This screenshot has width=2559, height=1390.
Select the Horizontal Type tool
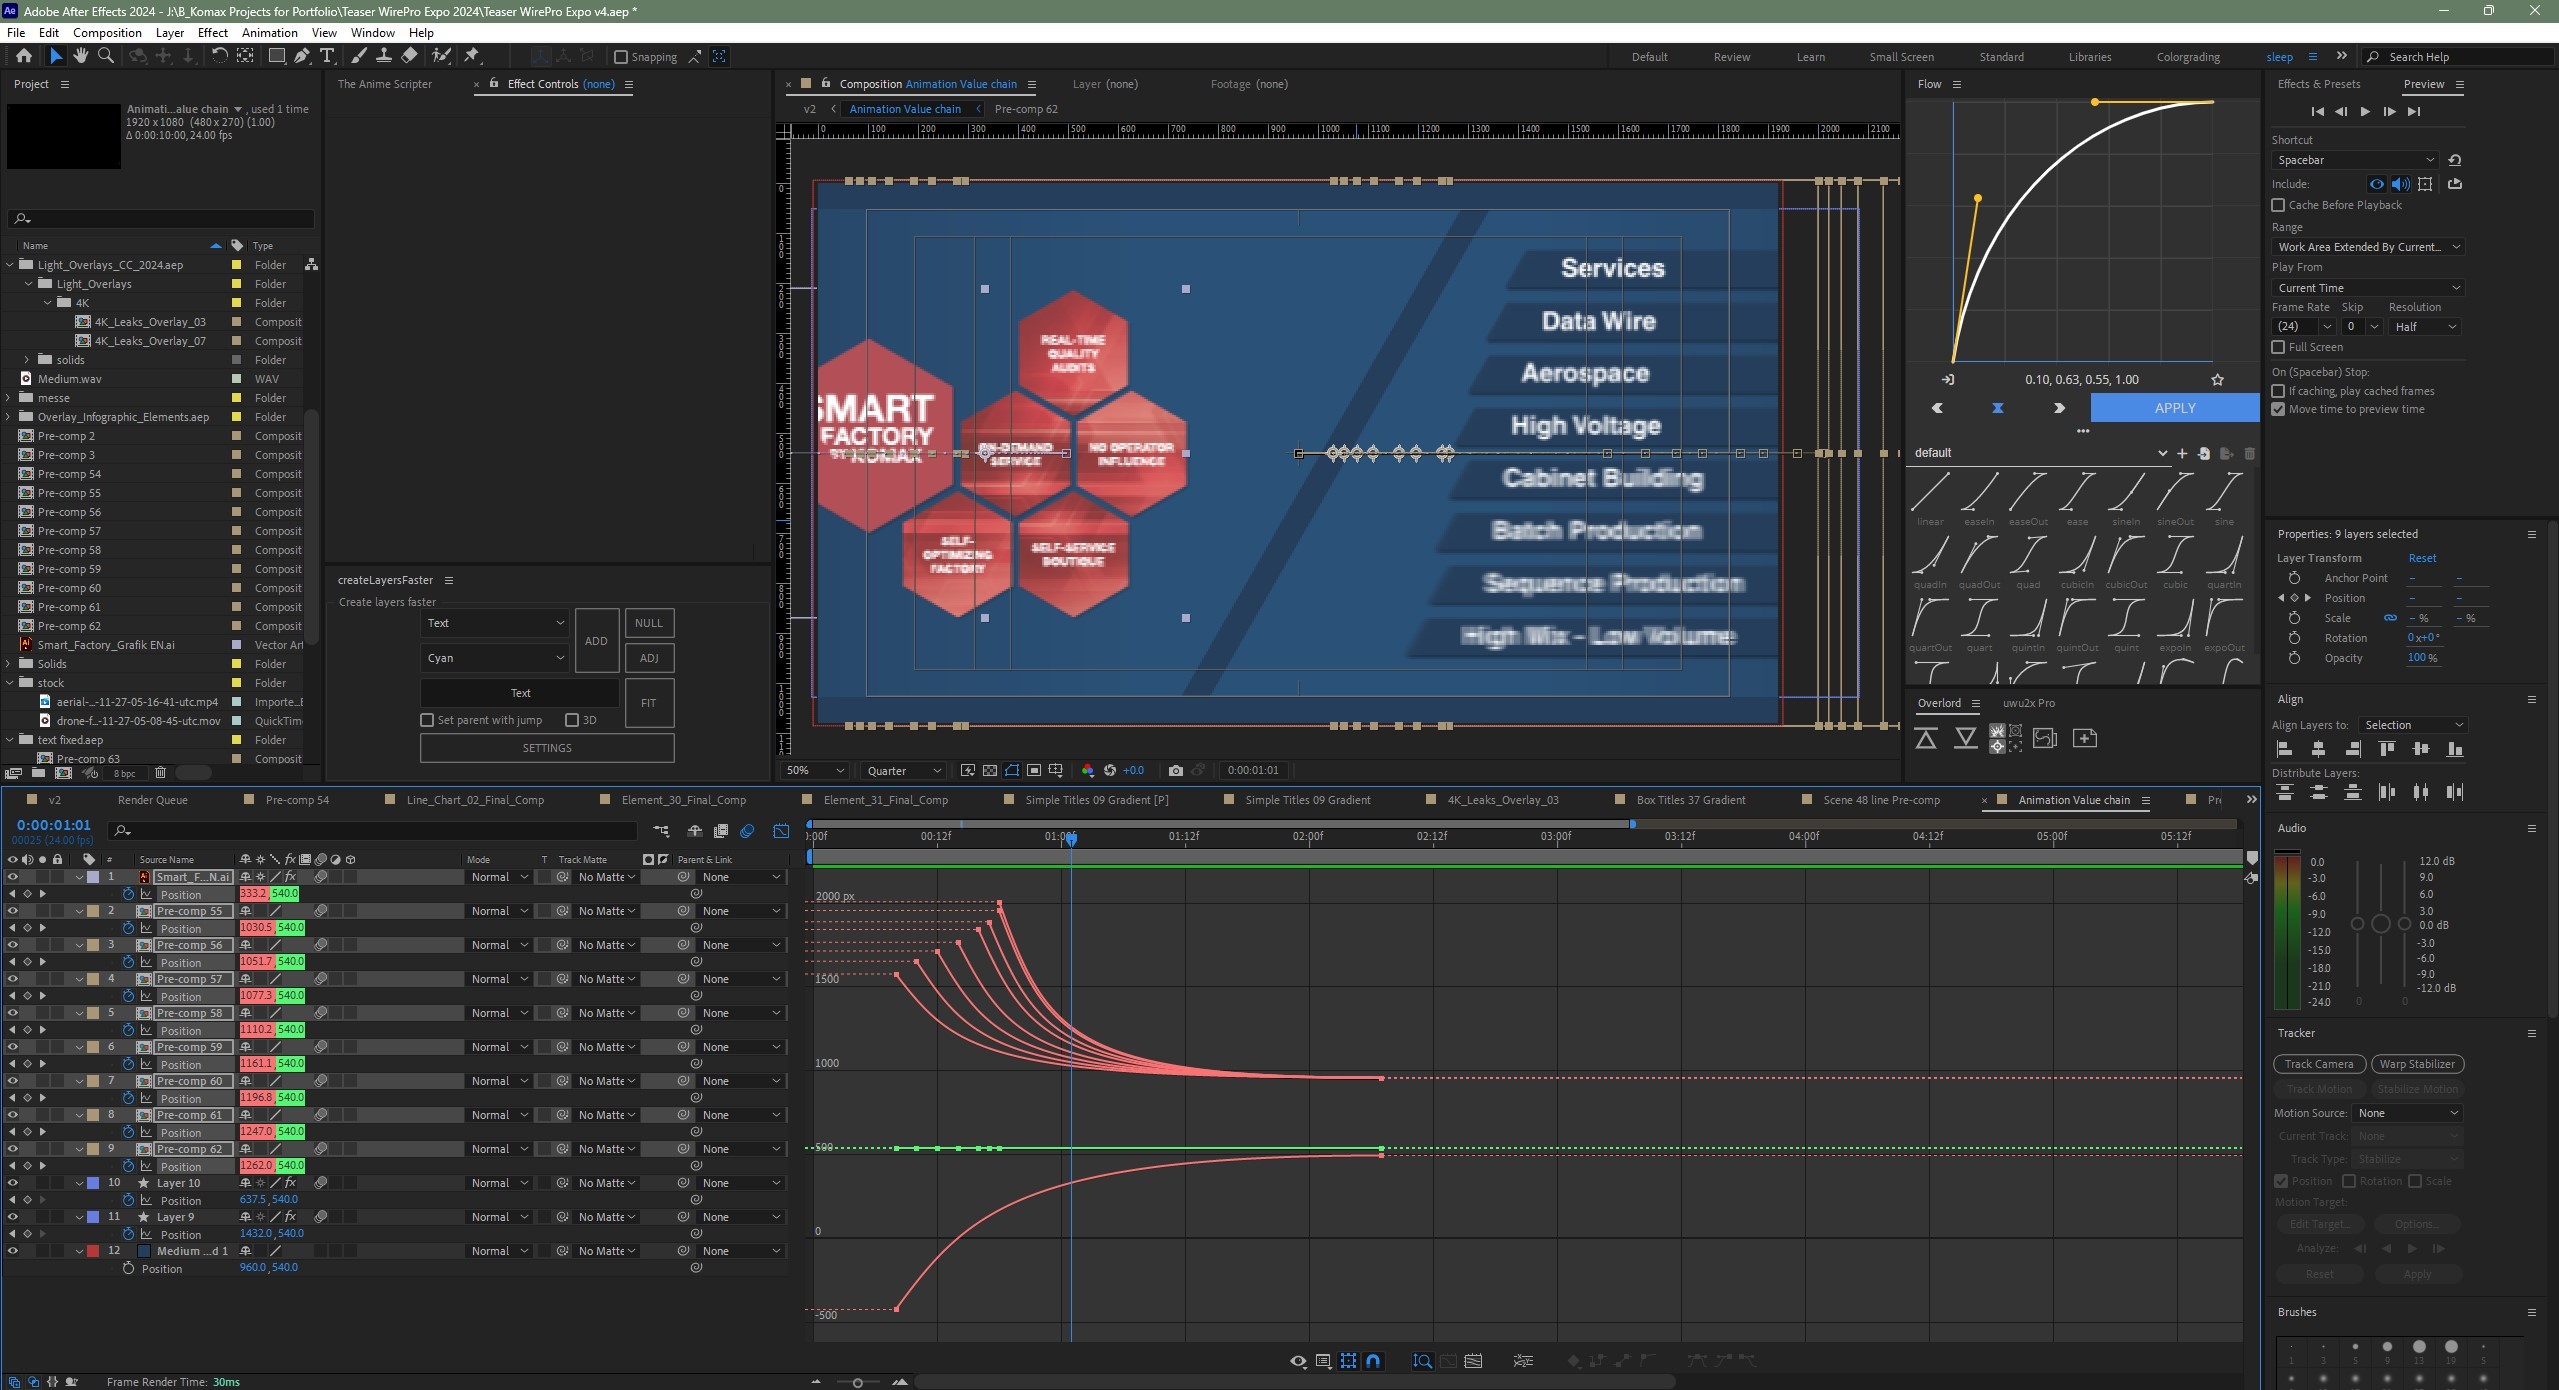pyautogui.click(x=327, y=57)
